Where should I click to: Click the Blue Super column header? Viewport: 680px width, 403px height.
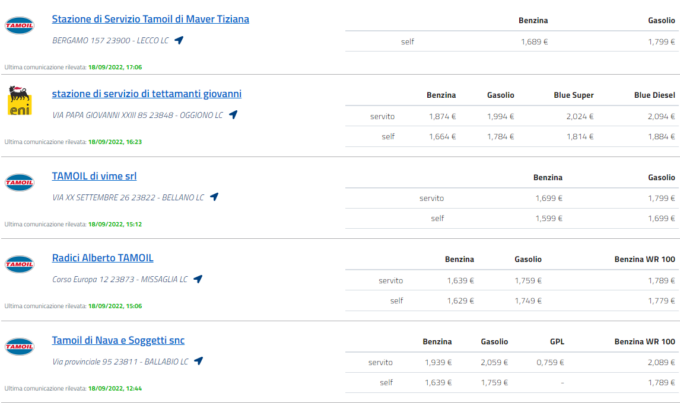(574, 95)
